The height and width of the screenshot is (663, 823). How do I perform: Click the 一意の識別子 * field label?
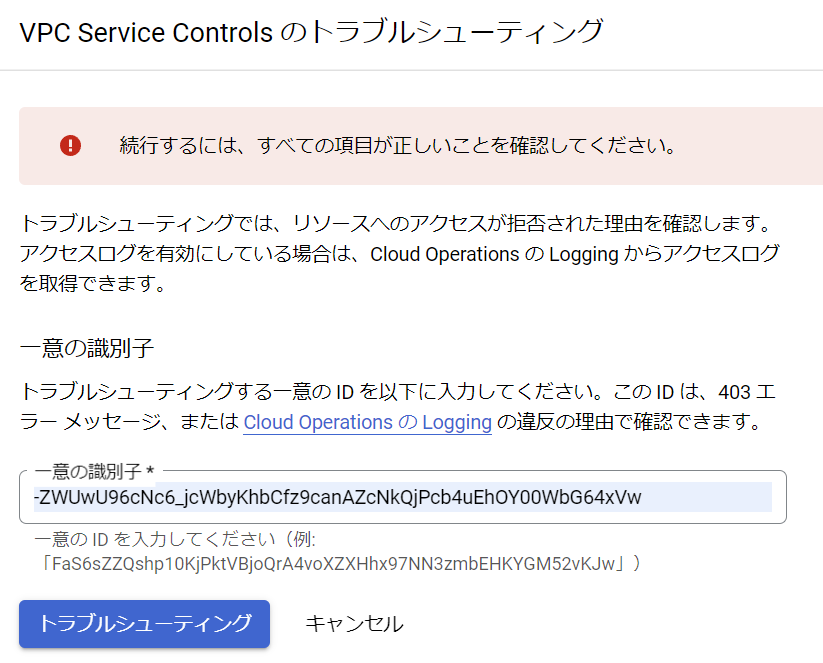coord(94,471)
